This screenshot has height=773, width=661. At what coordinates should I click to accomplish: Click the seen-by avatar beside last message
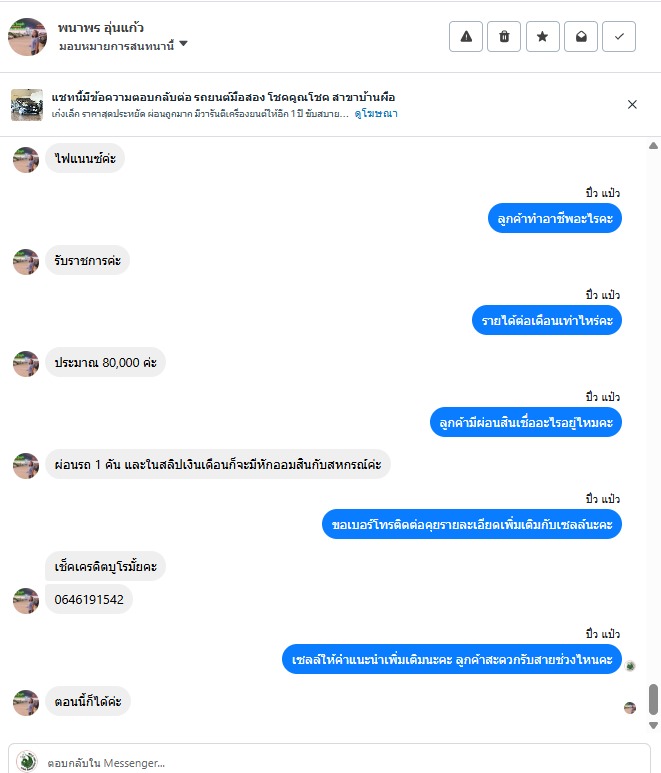tap(629, 708)
